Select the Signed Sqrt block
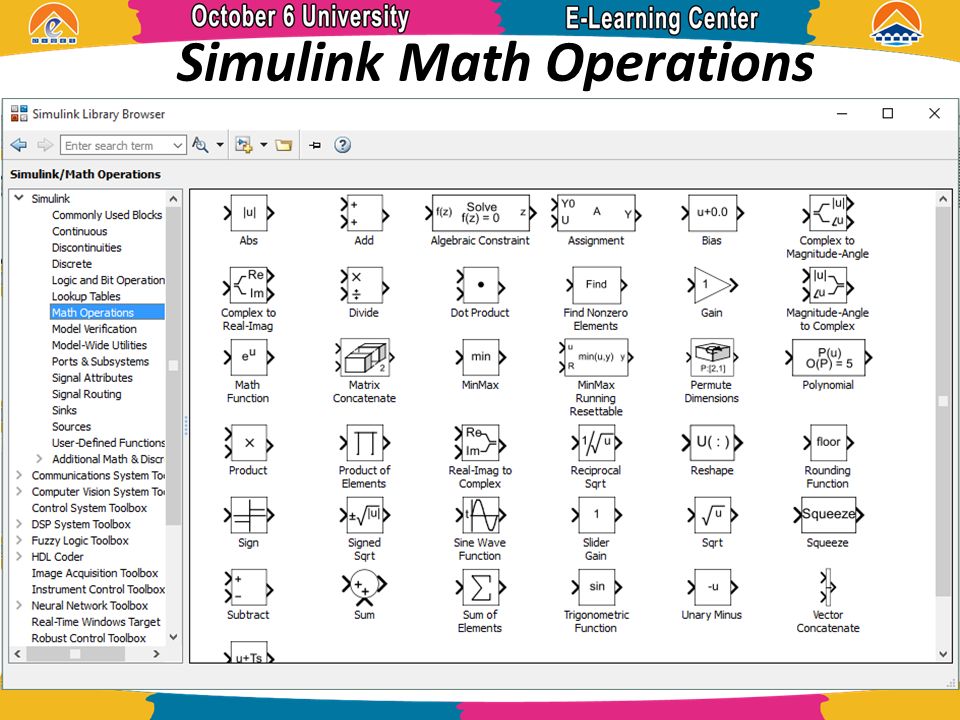This screenshot has width=960, height=720. (364, 515)
